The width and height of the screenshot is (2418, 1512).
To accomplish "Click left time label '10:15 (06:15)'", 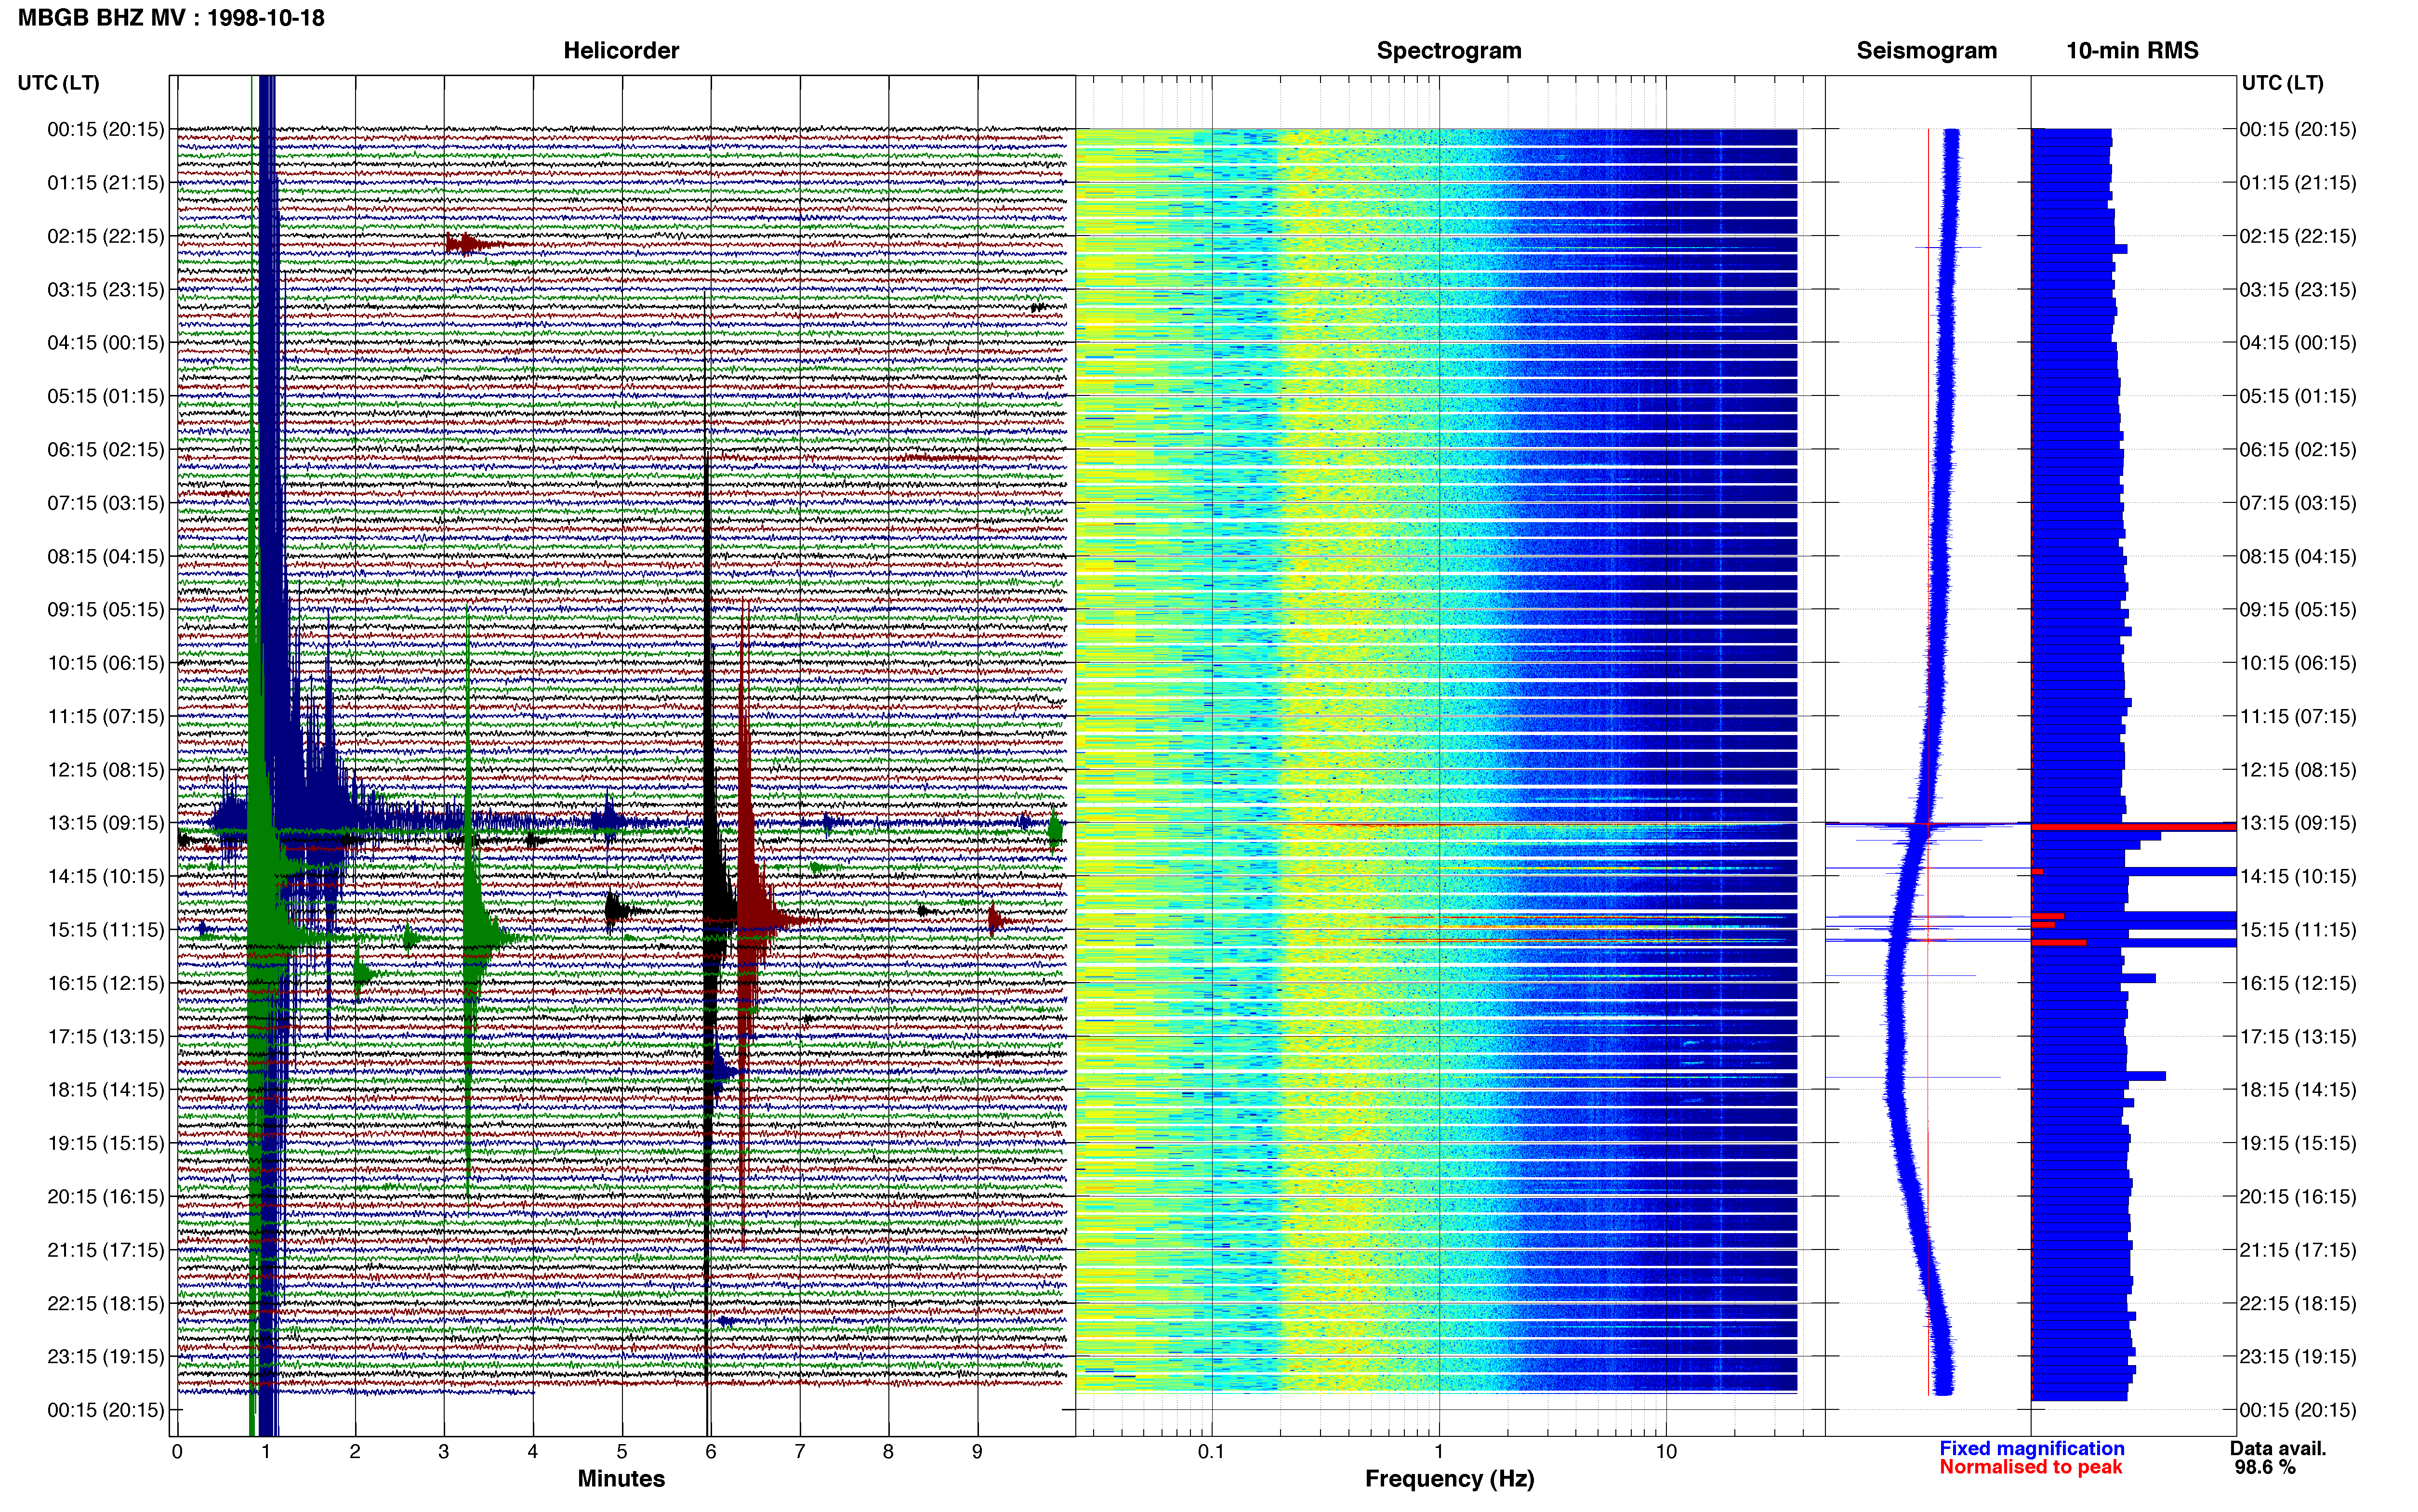I will tap(106, 663).
